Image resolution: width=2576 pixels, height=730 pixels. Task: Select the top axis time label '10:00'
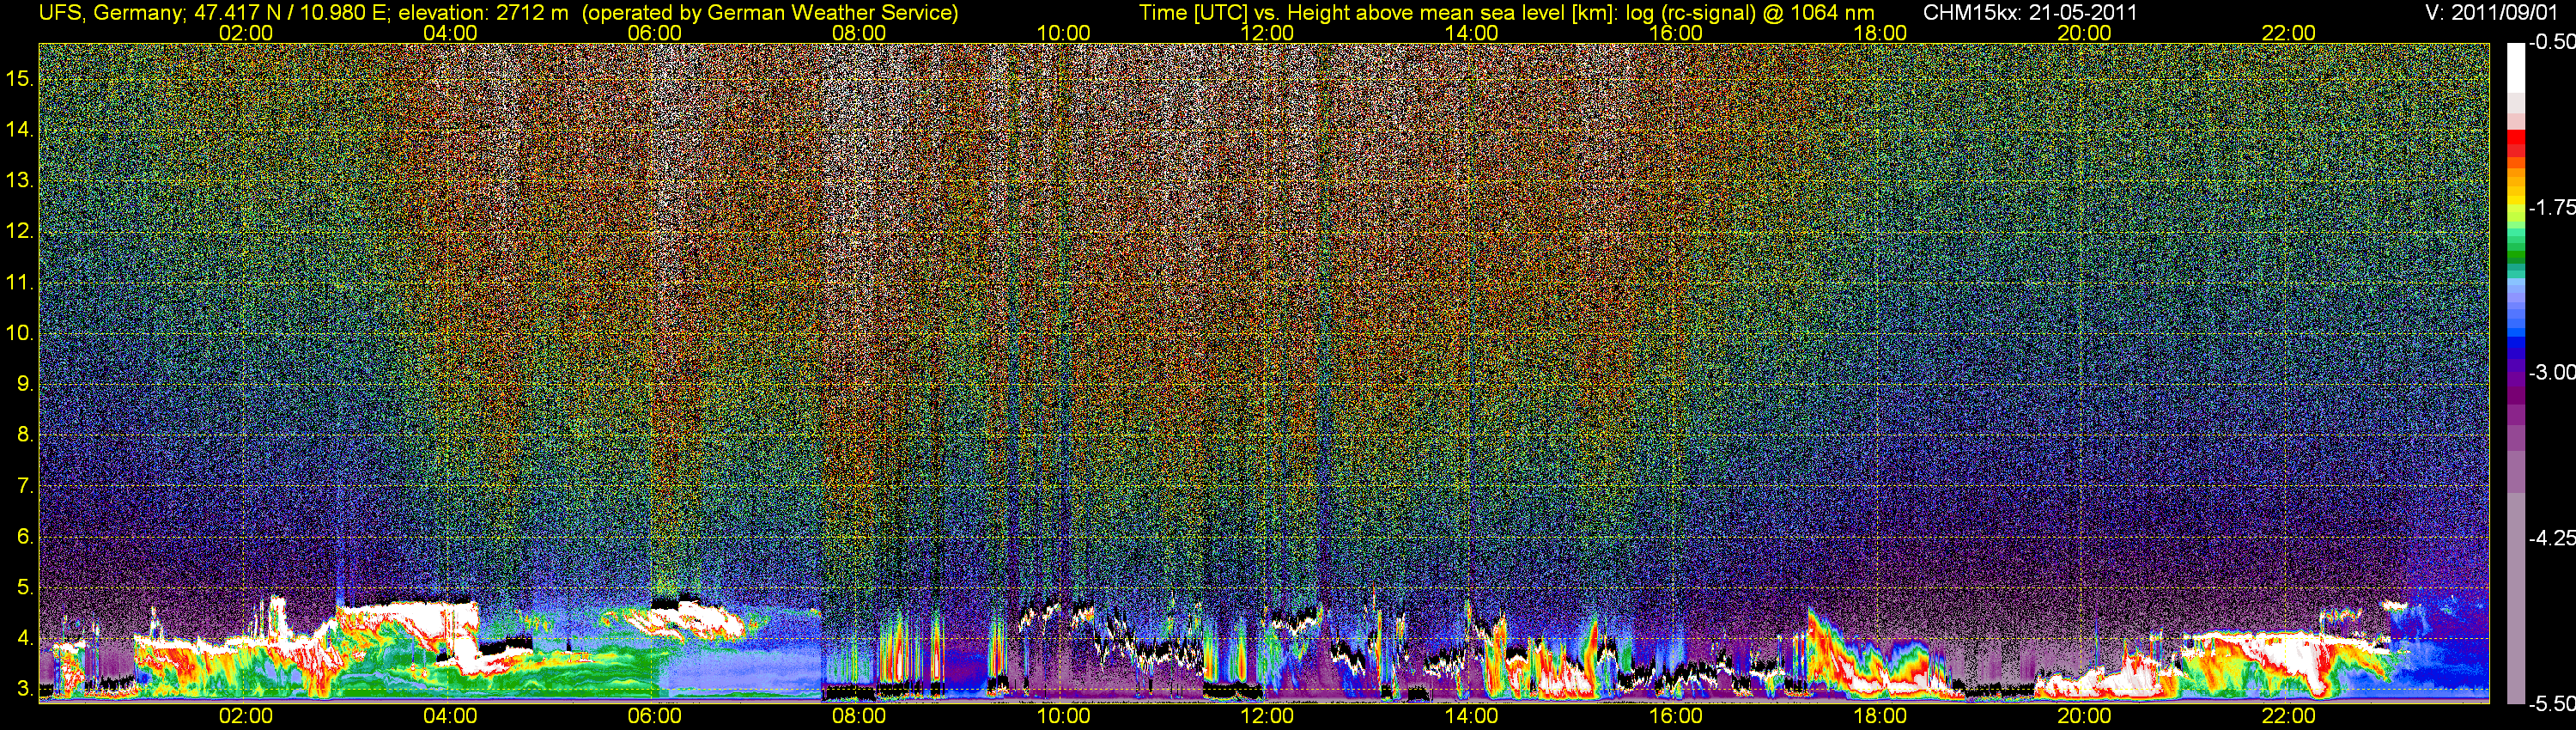tap(1063, 33)
